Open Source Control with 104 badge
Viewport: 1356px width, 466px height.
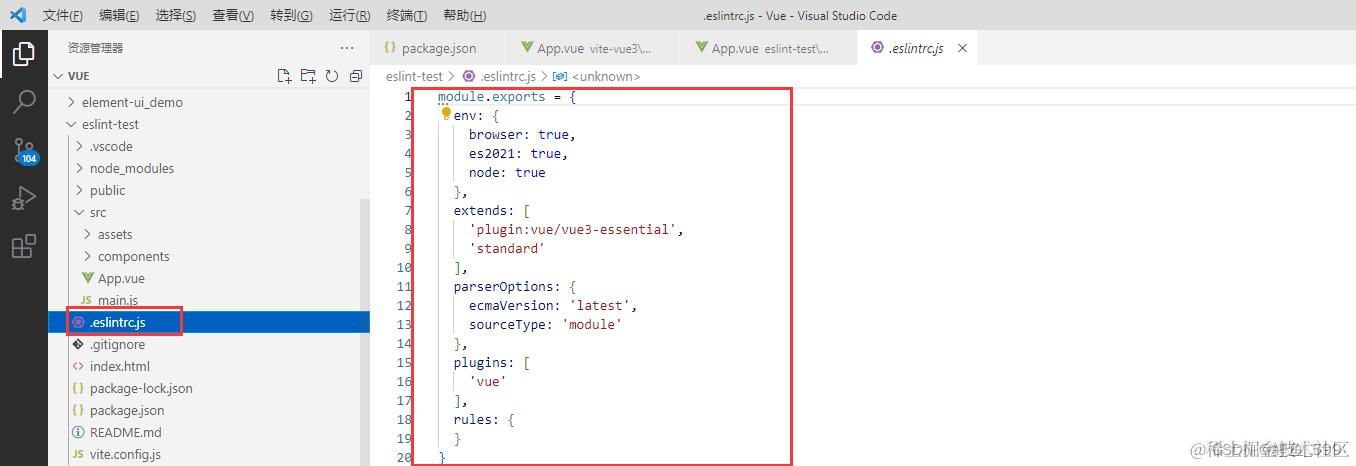(24, 151)
